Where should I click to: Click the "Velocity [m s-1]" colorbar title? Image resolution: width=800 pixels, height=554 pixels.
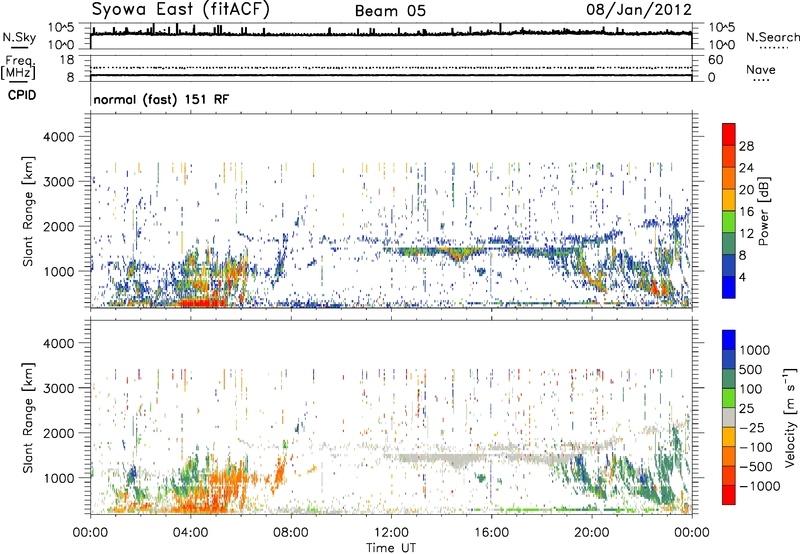point(790,418)
